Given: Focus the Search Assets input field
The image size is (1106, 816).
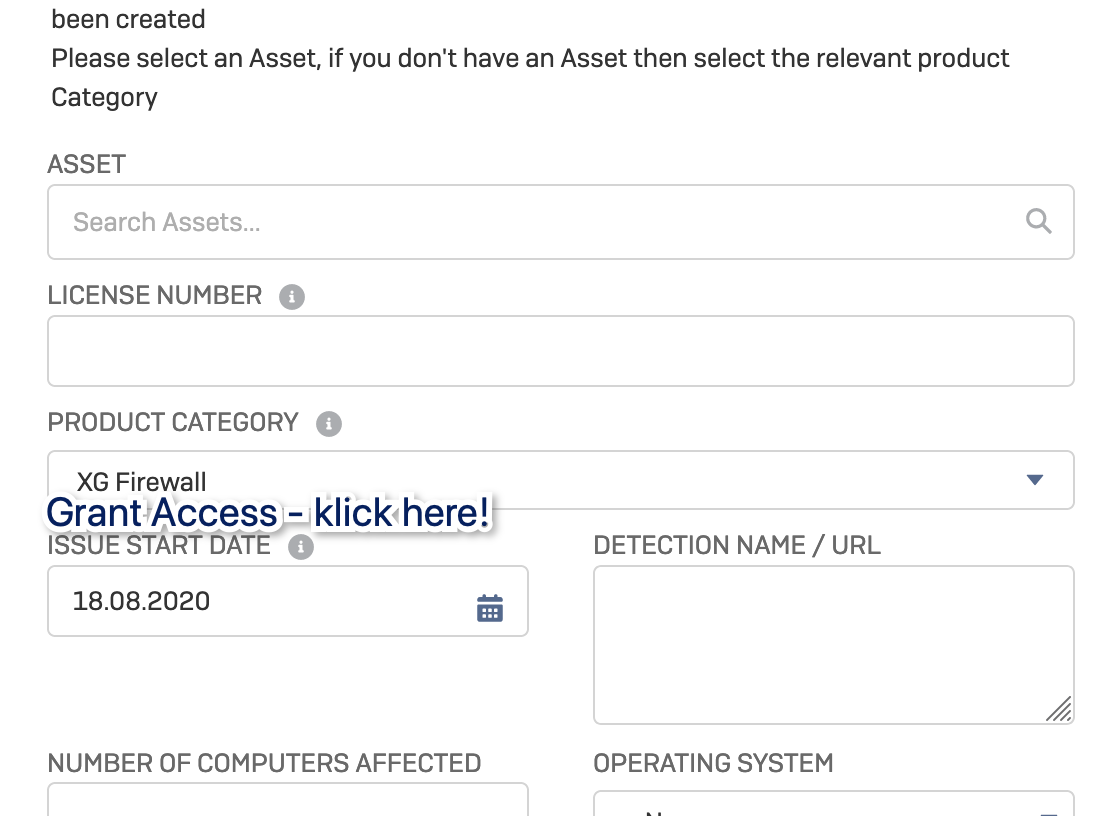Looking at the screenshot, I should (561, 222).
